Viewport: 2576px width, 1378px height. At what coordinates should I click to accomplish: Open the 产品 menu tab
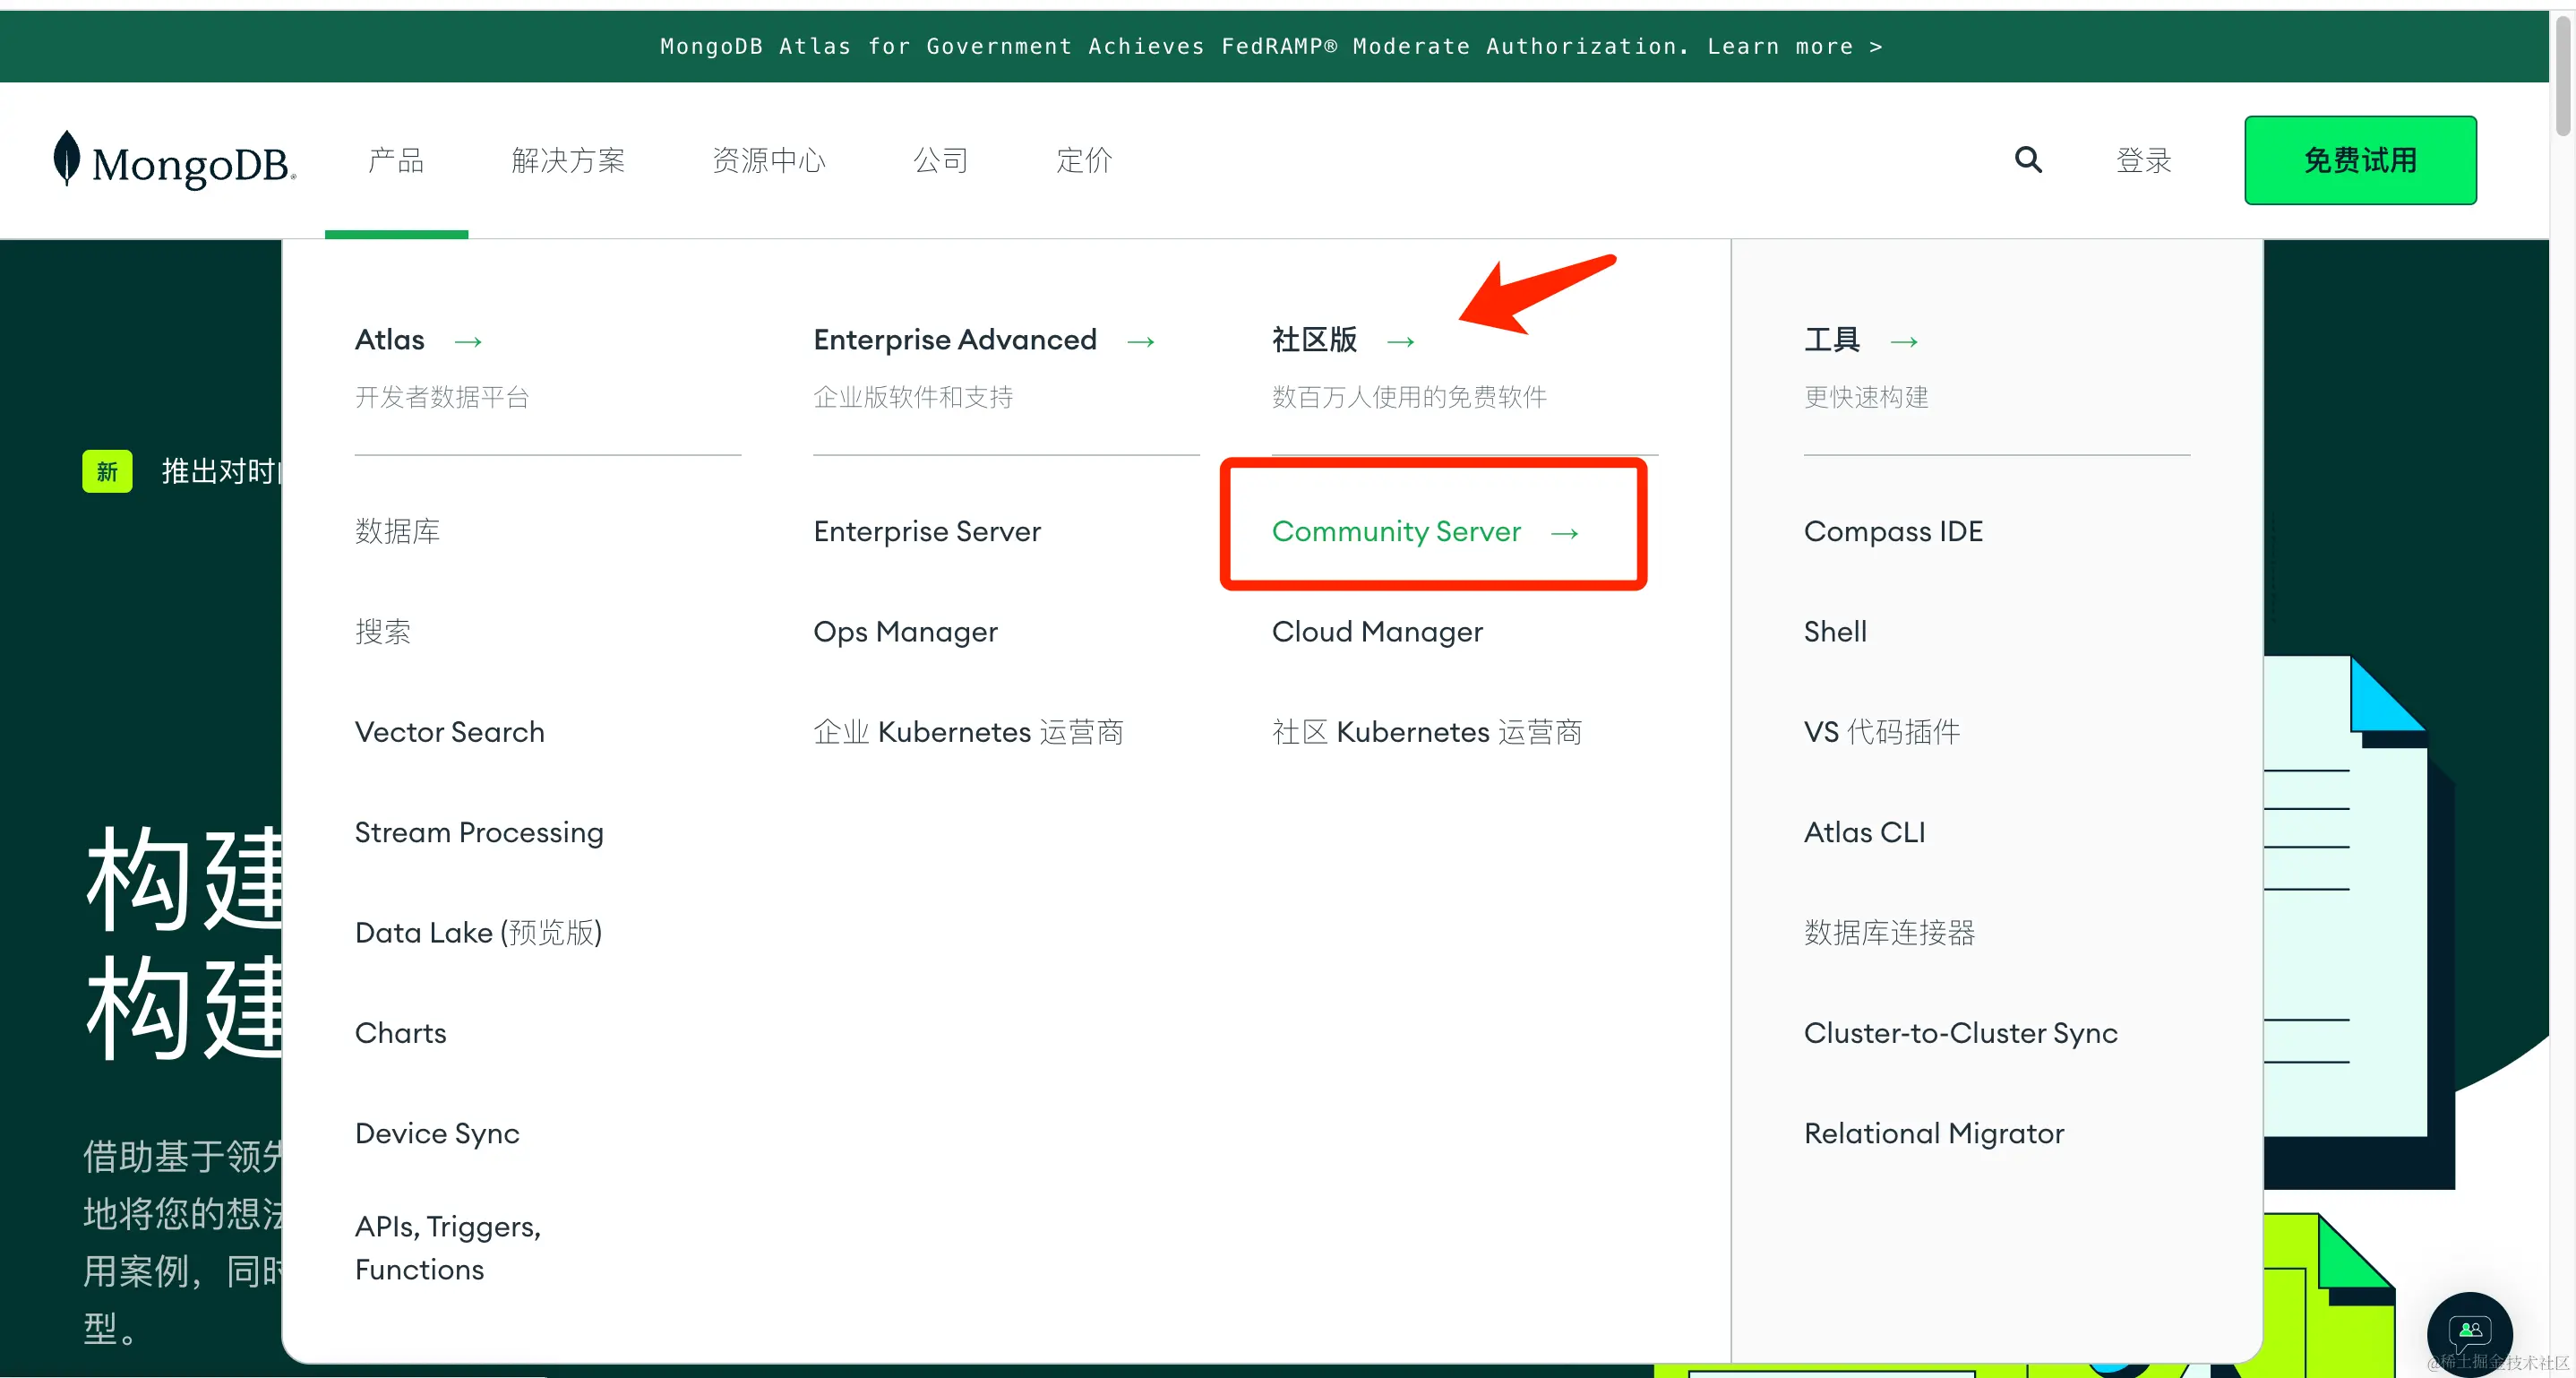(396, 160)
